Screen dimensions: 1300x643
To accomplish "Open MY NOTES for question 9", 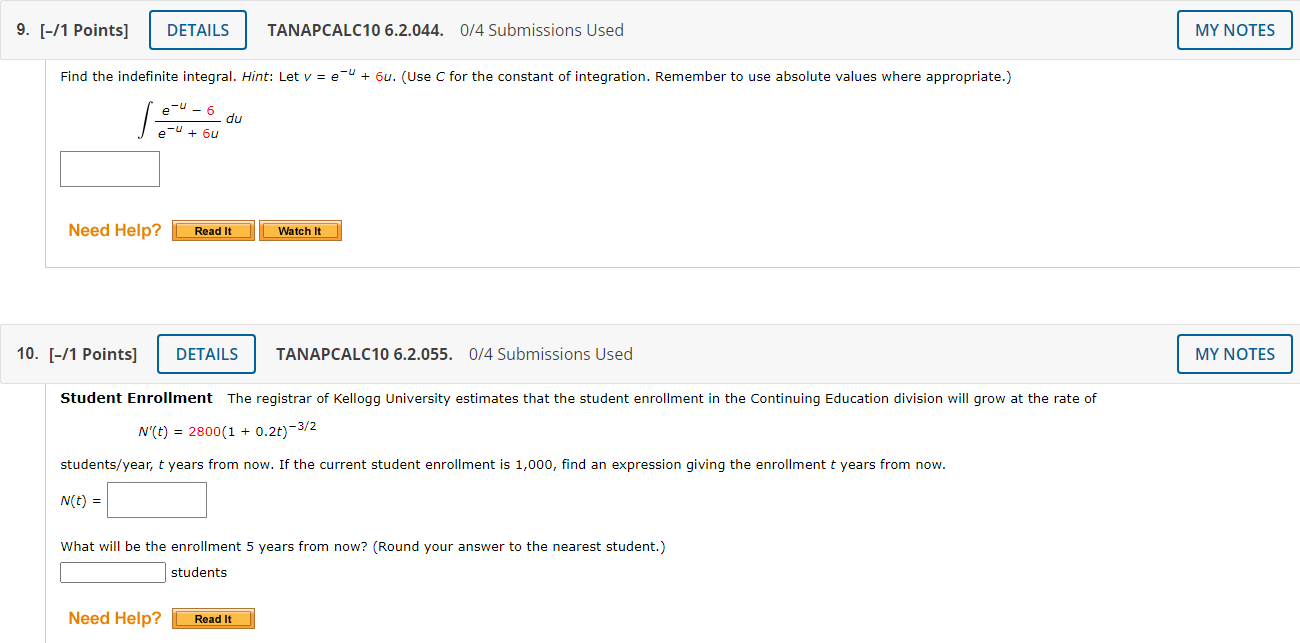I will (1234, 30).
